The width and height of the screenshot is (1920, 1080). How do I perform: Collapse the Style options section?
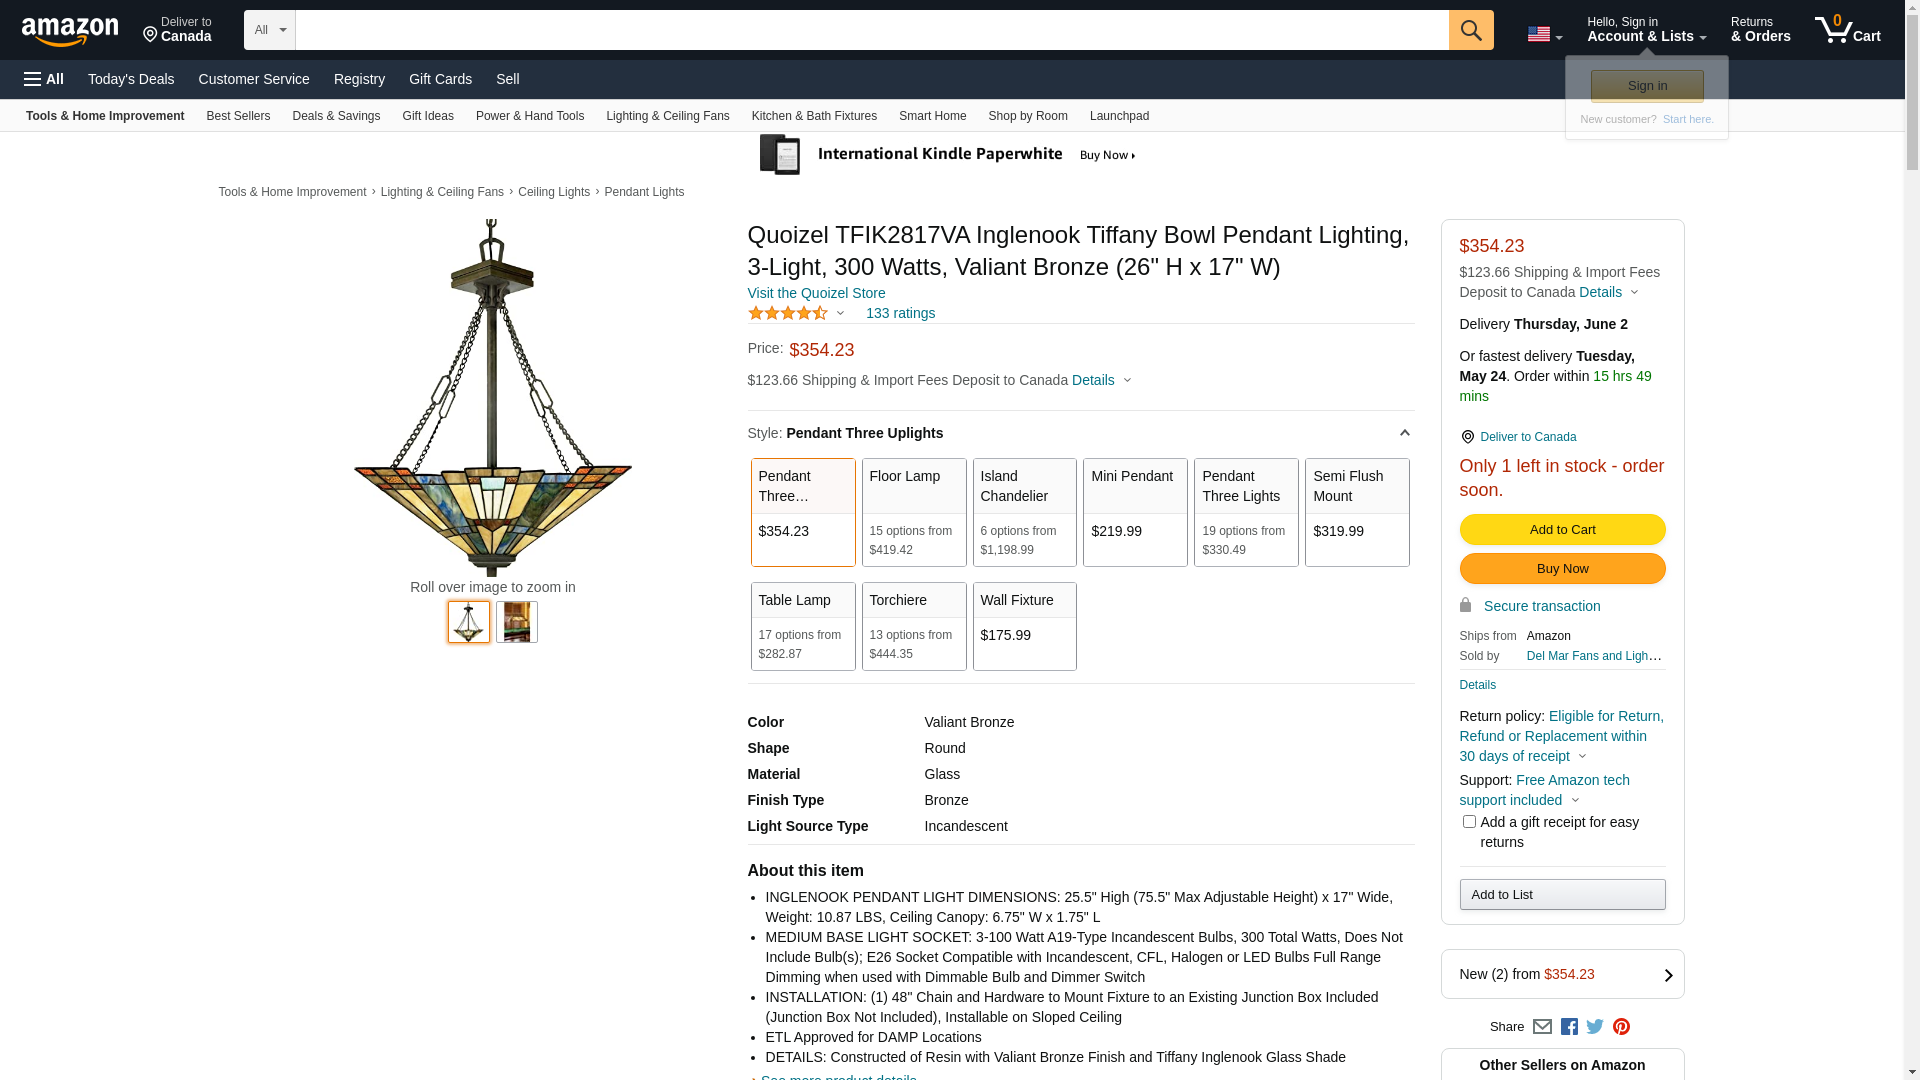1404,433
